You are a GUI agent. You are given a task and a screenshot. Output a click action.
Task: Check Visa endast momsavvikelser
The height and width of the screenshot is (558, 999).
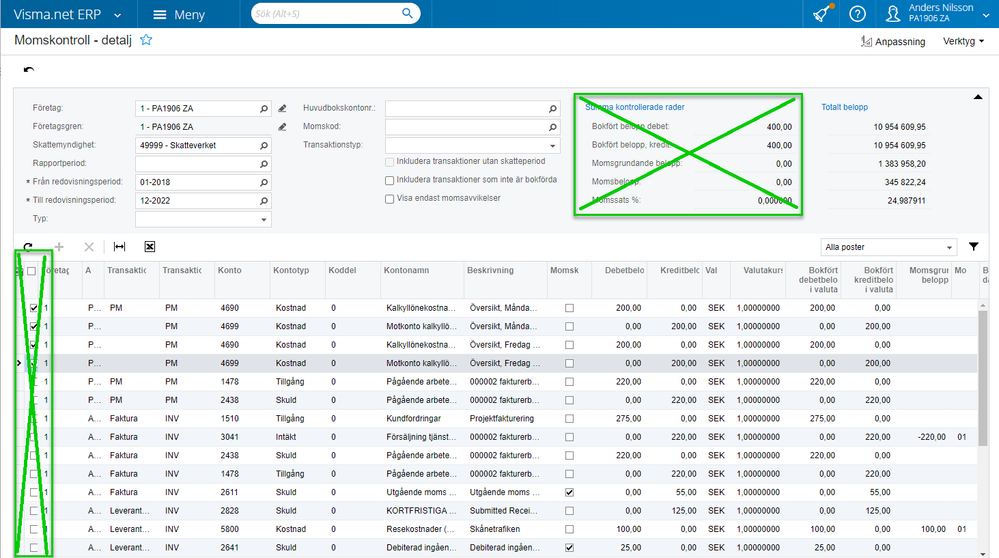[389, 199]
